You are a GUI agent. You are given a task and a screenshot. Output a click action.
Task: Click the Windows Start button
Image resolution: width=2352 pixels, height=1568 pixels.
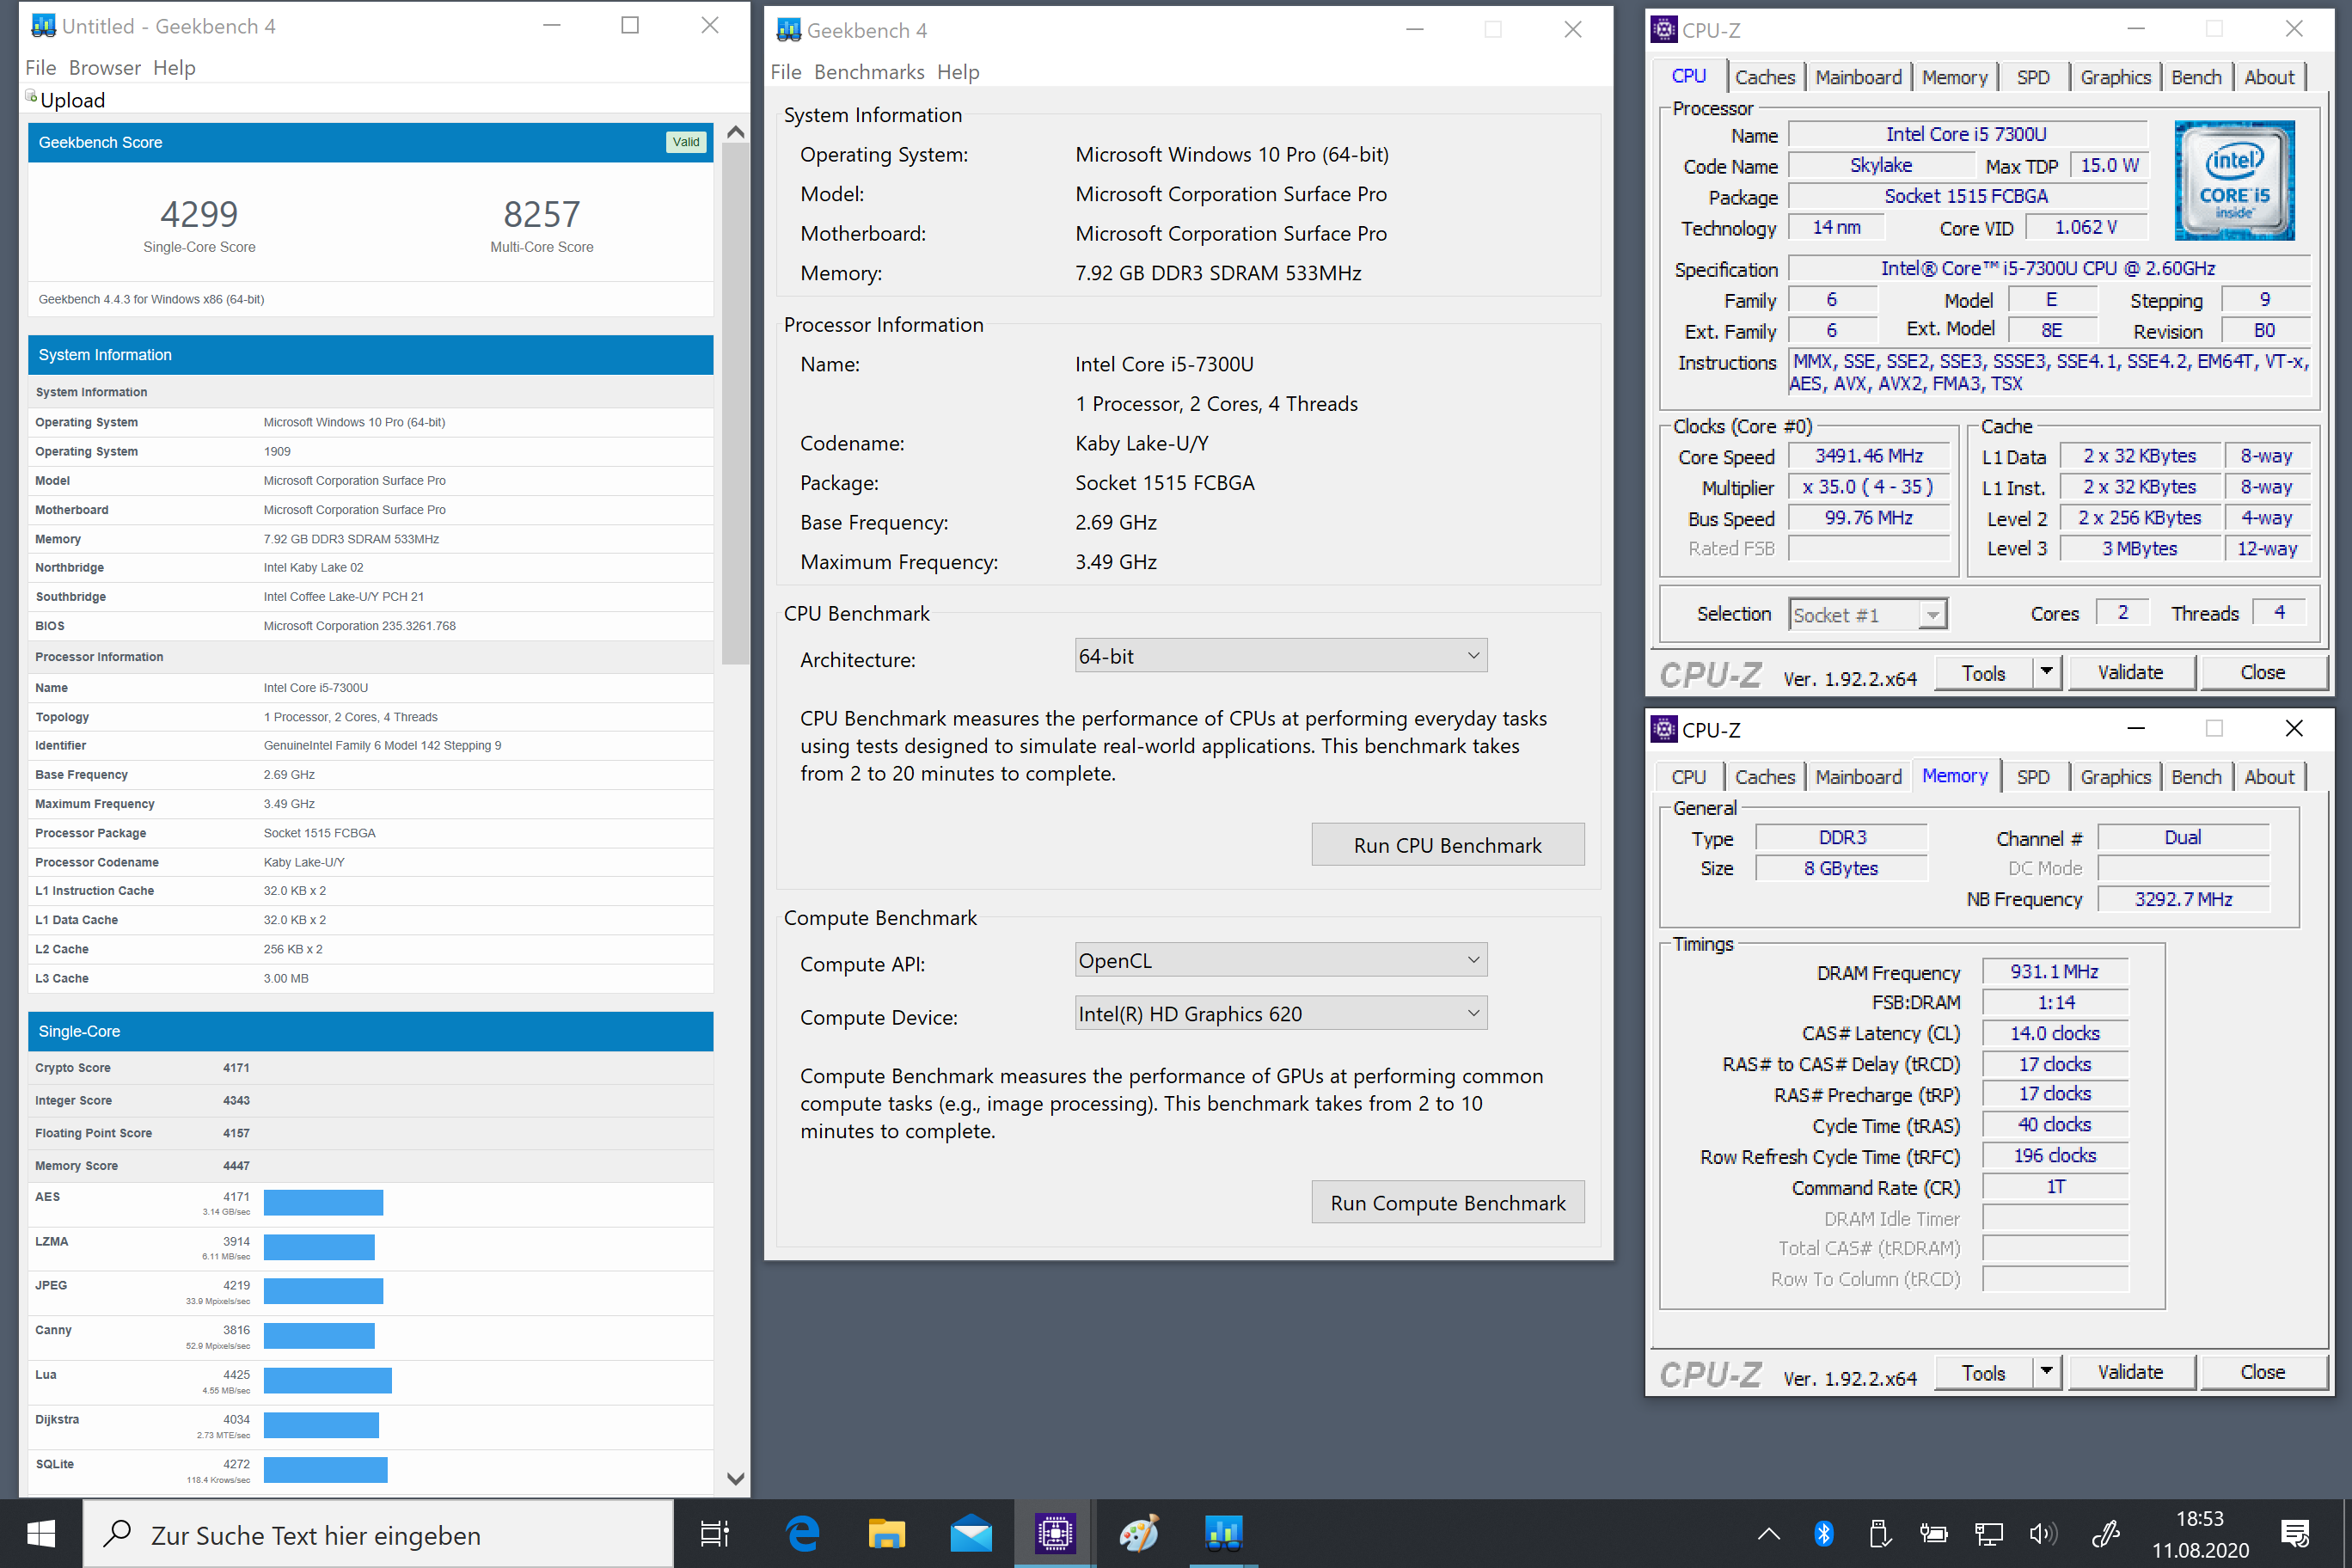click(41, 1533)
